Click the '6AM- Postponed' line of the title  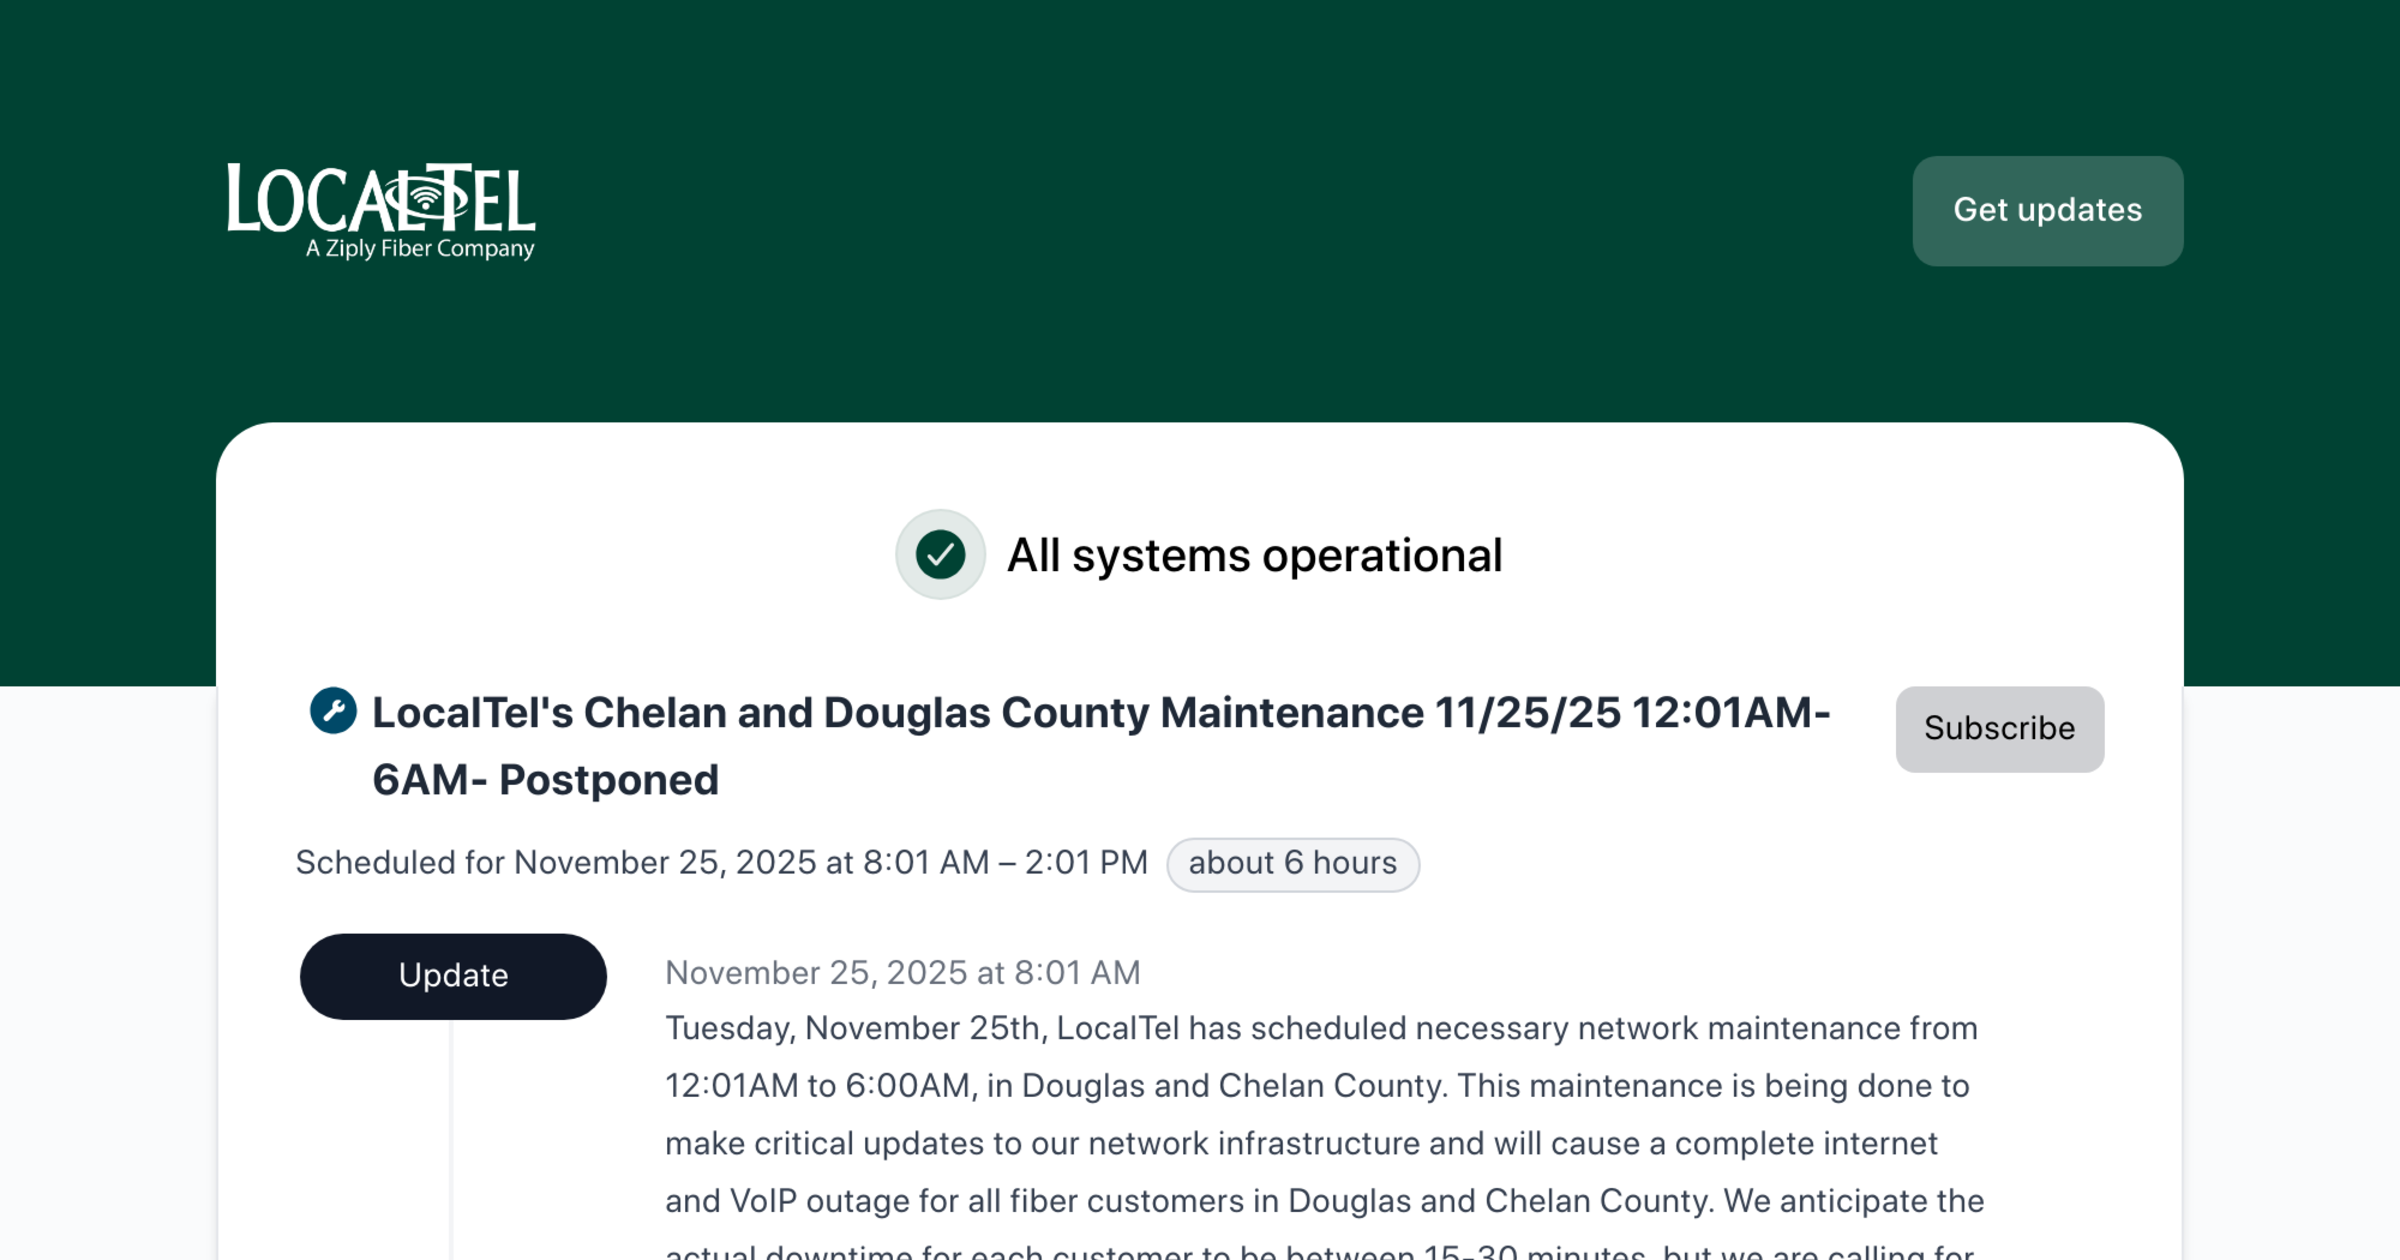pyautogui.click(x=545, y=781)
